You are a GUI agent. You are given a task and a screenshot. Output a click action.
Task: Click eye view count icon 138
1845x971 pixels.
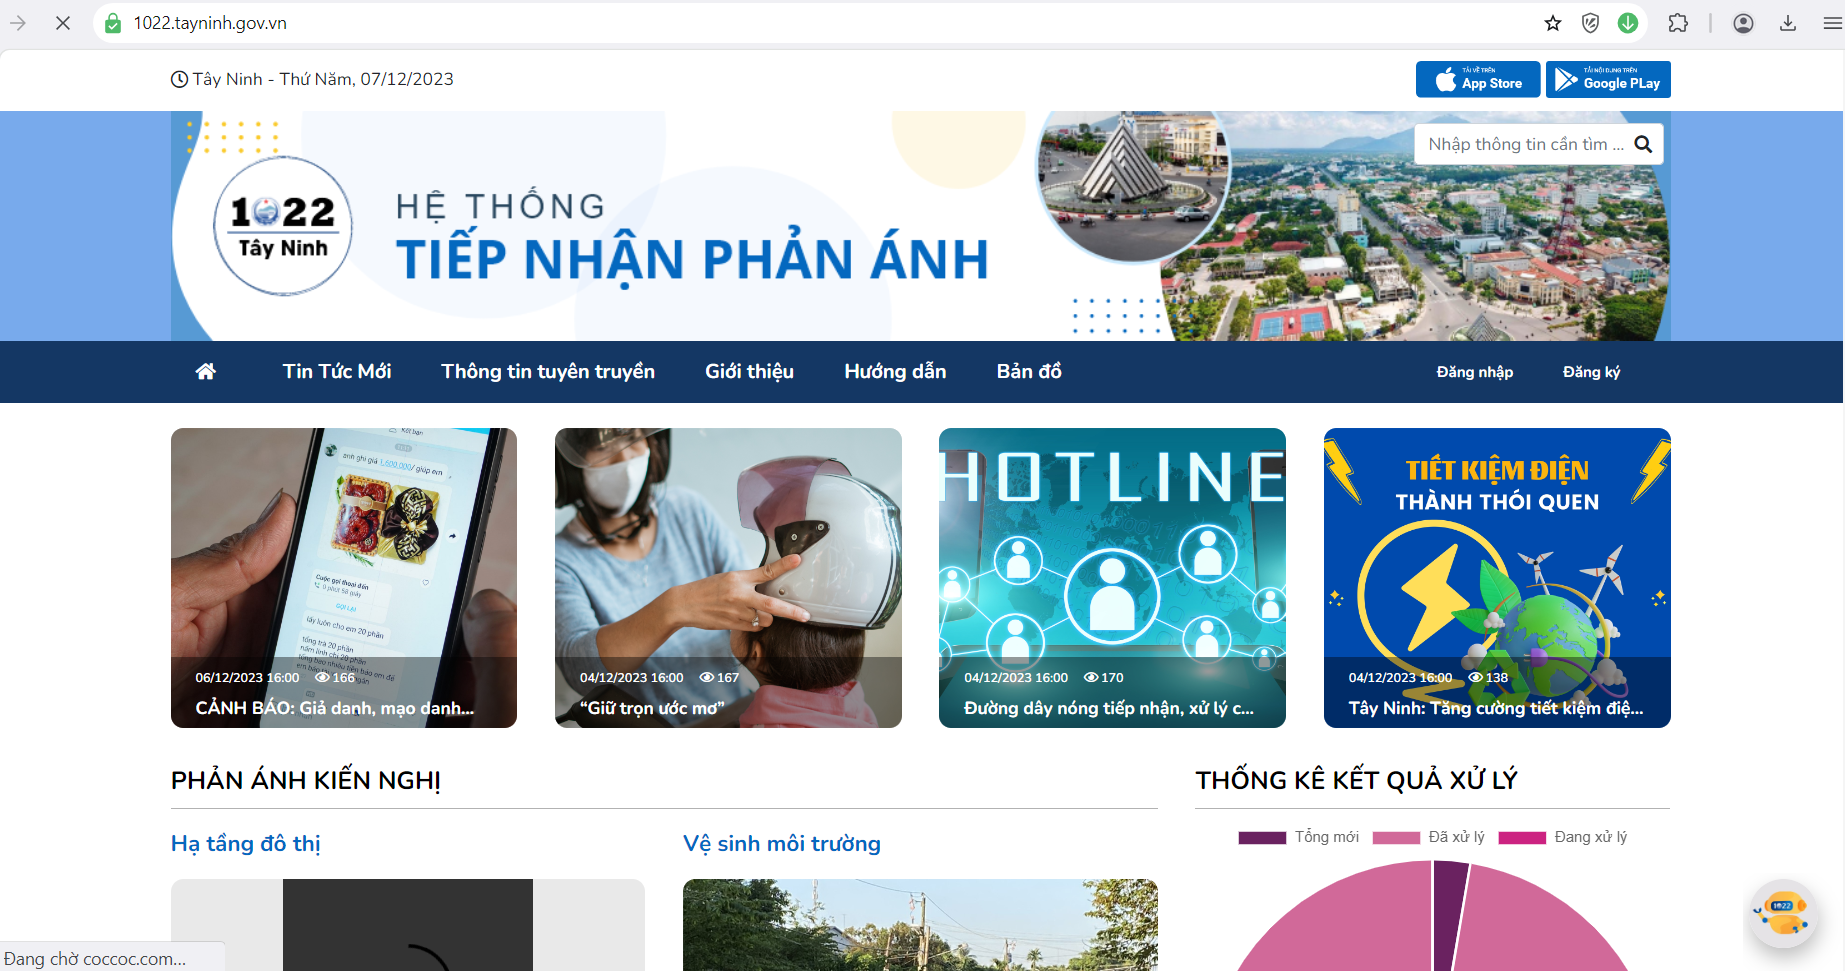[x=1475, y=677]
